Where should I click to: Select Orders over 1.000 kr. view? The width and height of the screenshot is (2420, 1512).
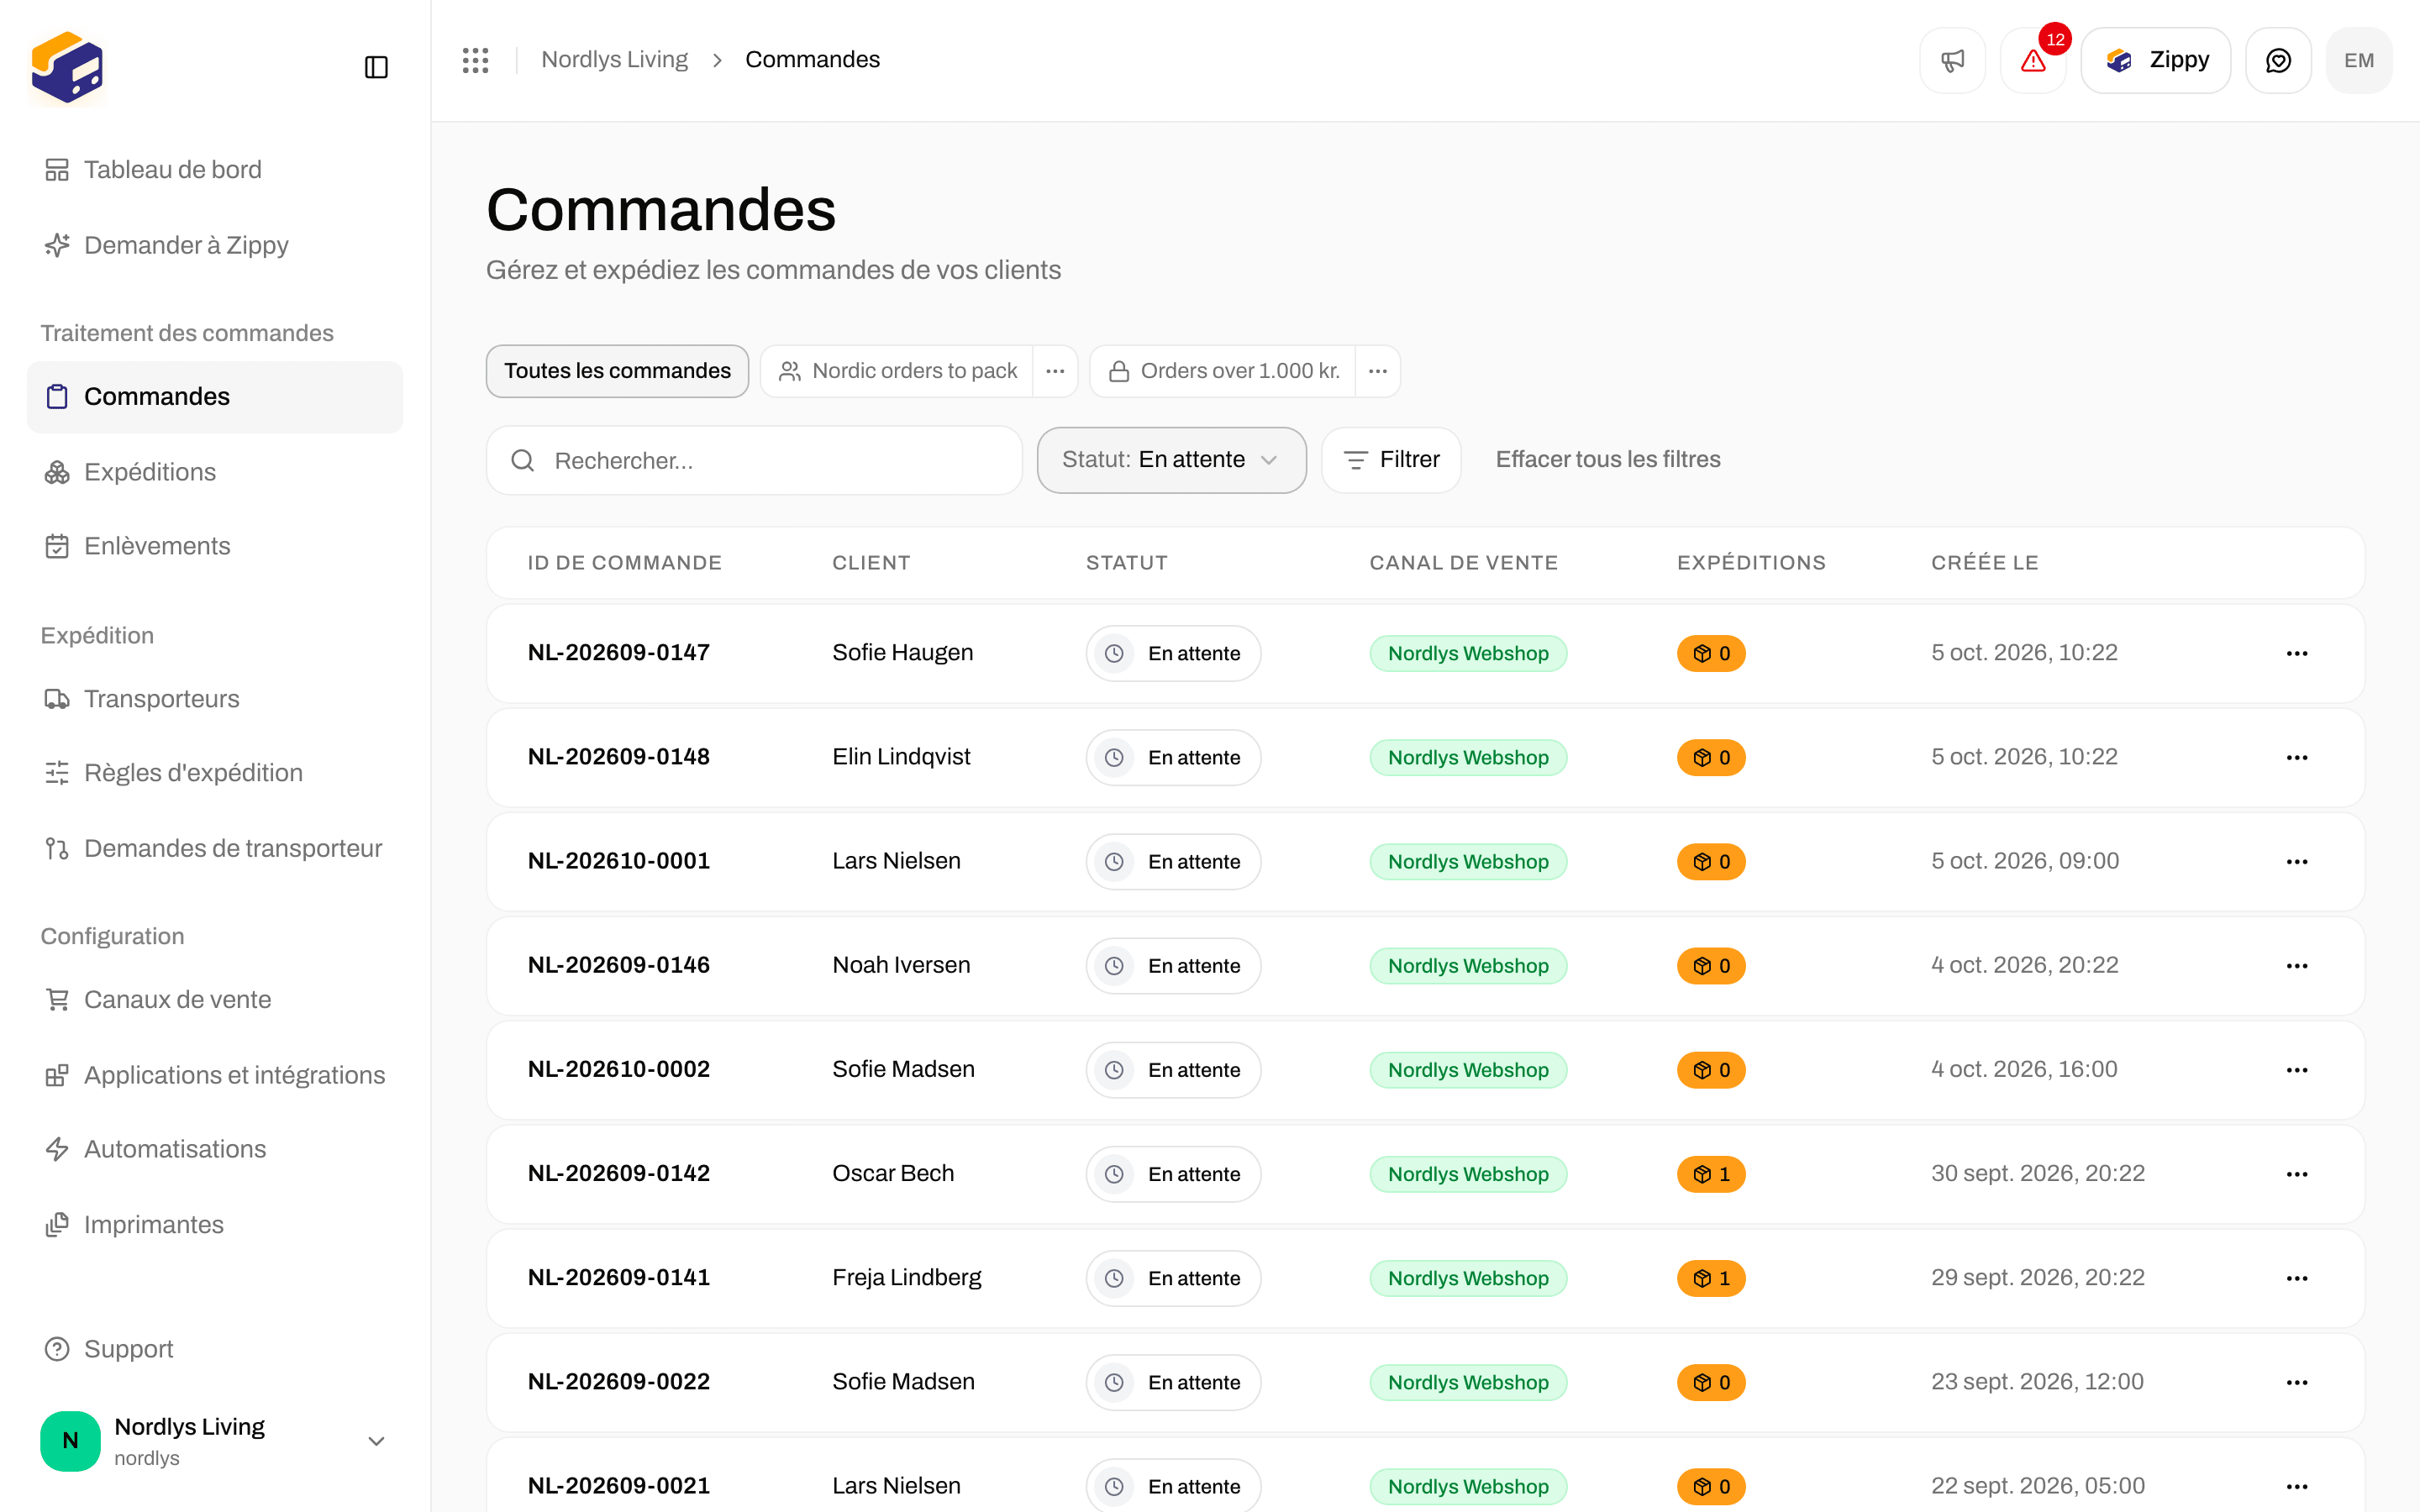click(1223, 371)
